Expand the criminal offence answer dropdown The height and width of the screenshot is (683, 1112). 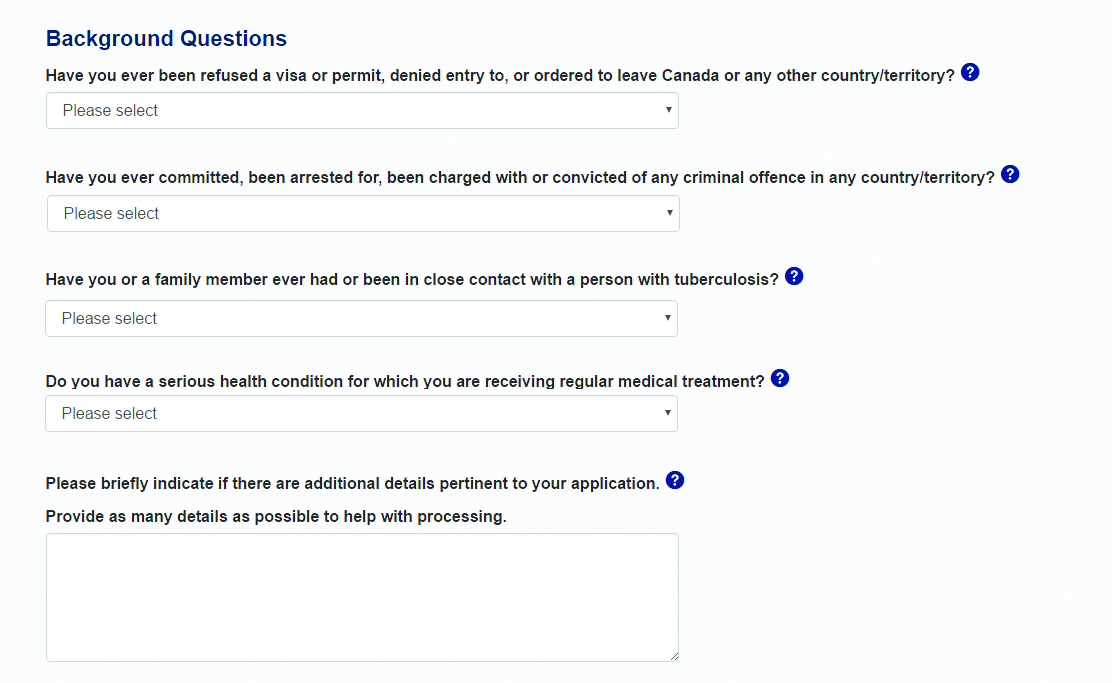(363, 213)
